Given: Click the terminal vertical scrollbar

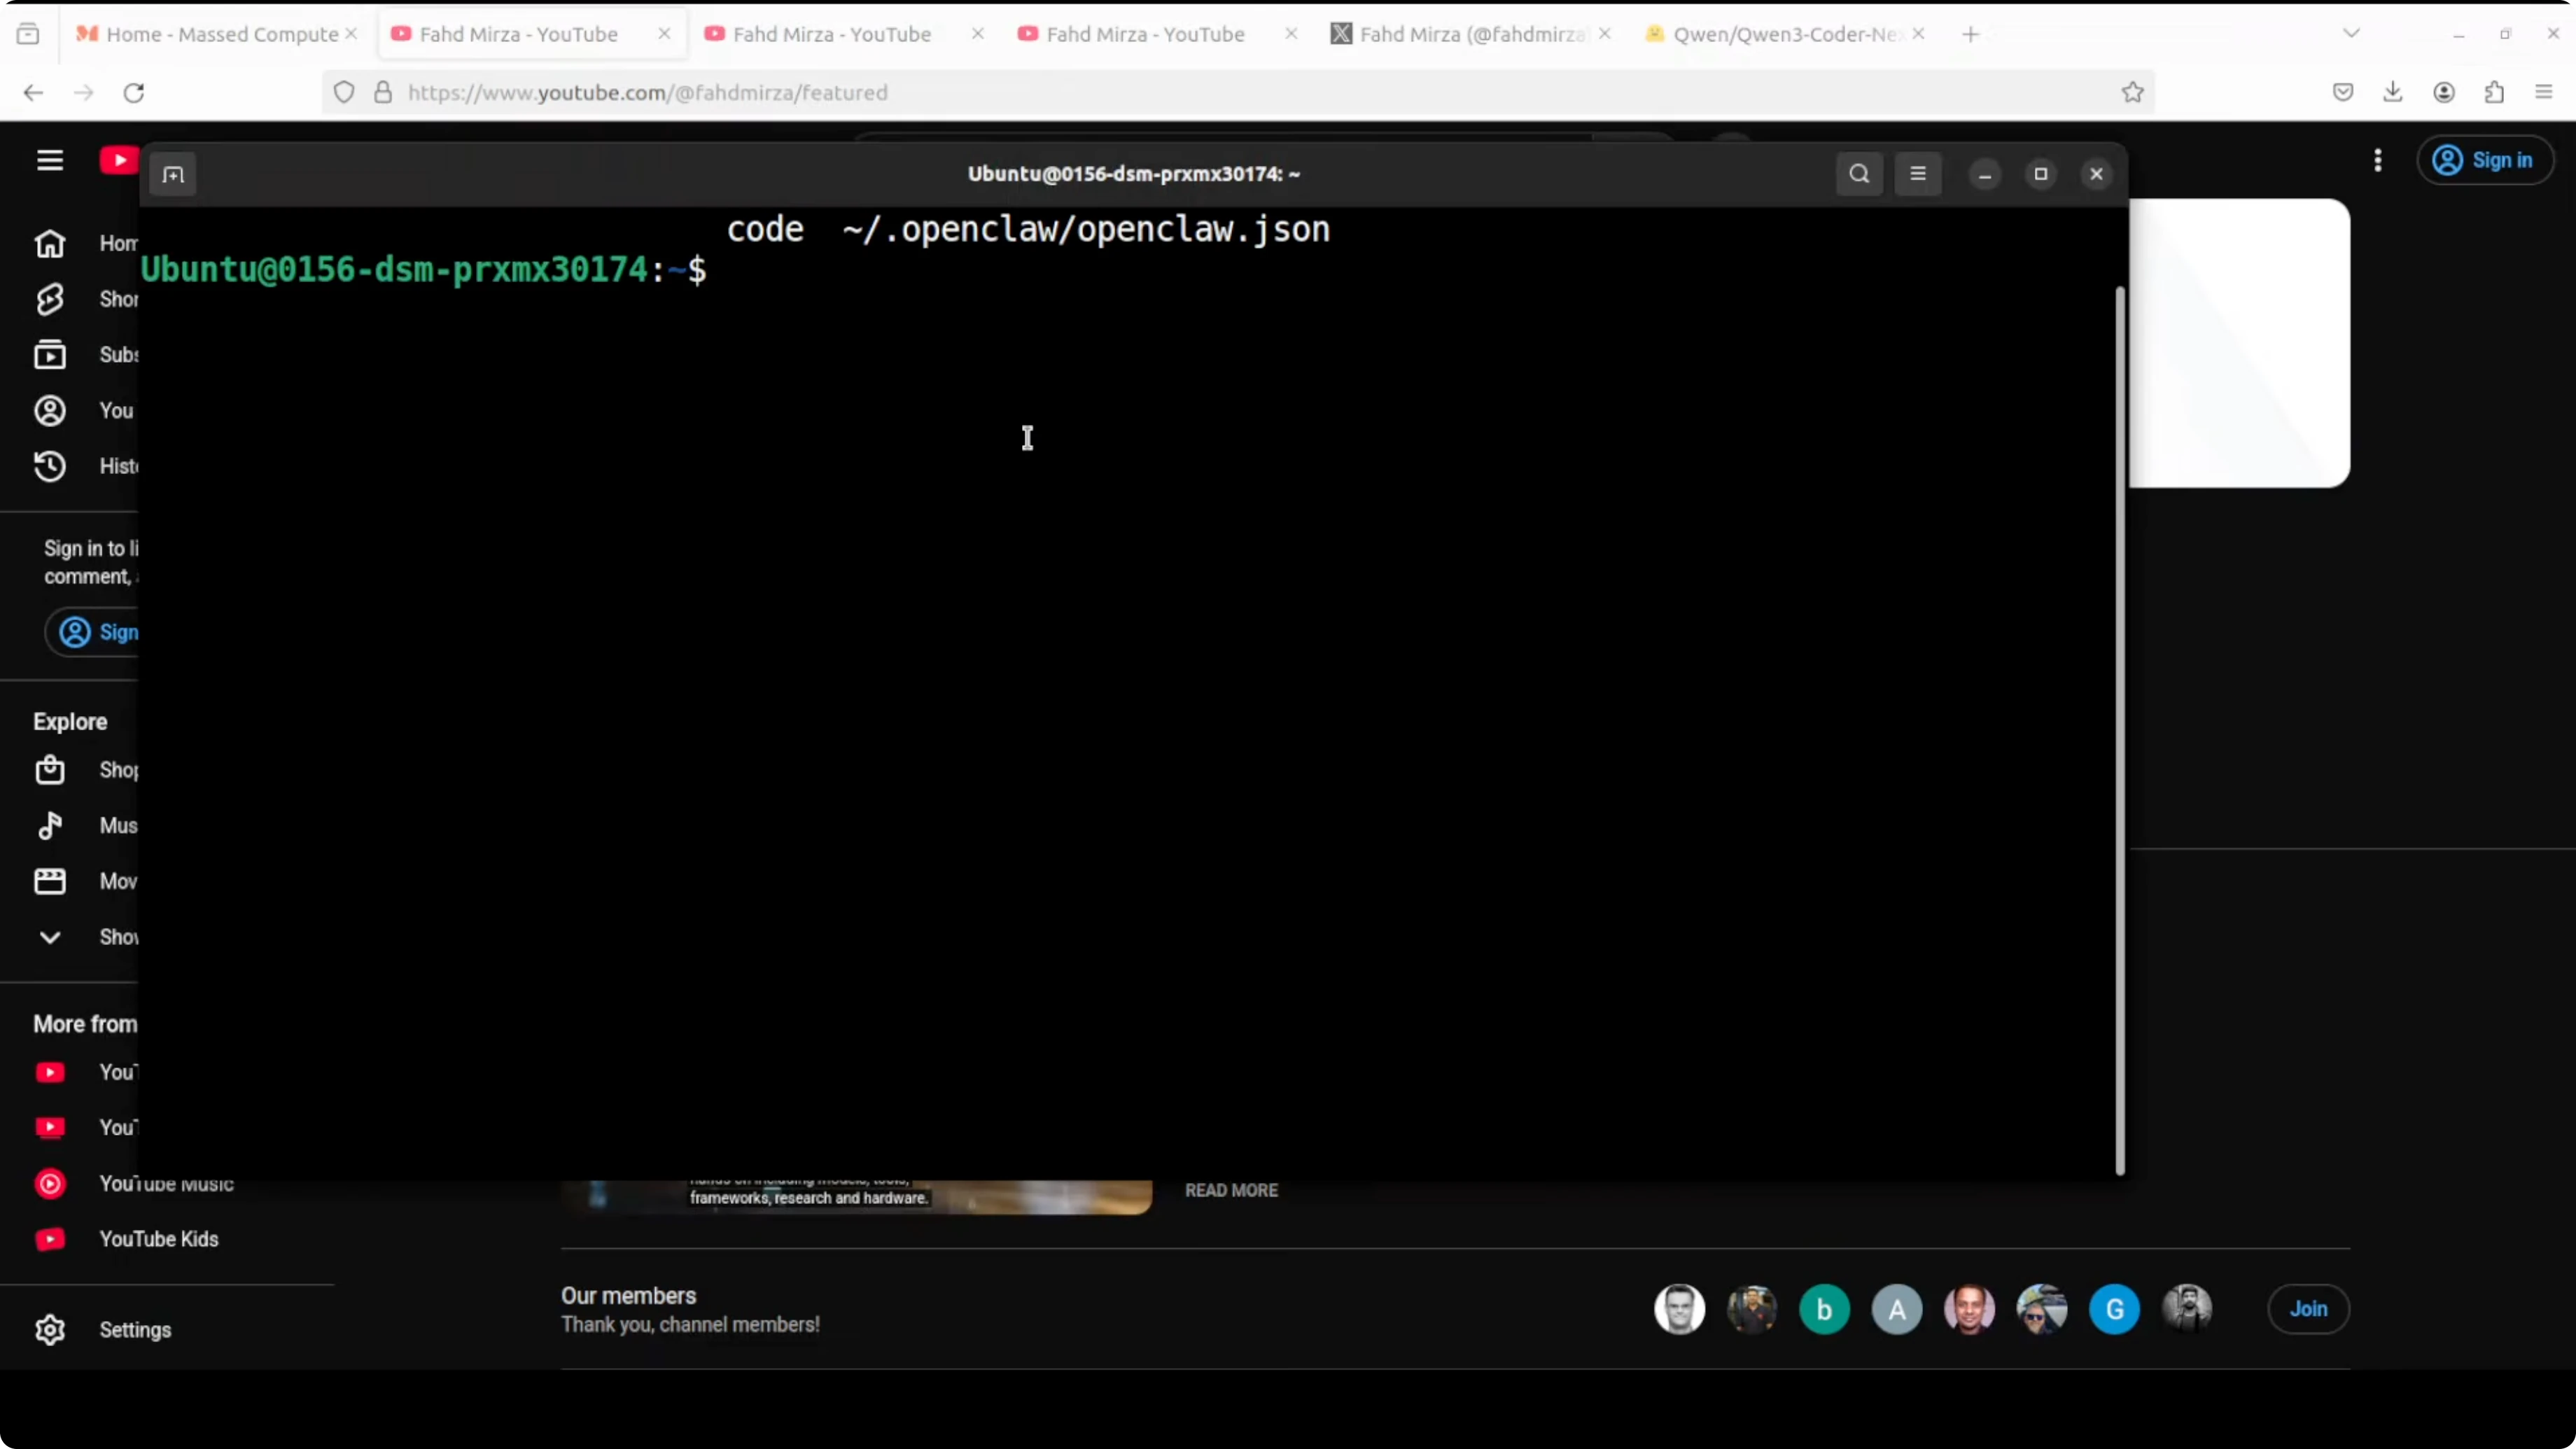Looking at the screenshot, I should click(2119, 730).
